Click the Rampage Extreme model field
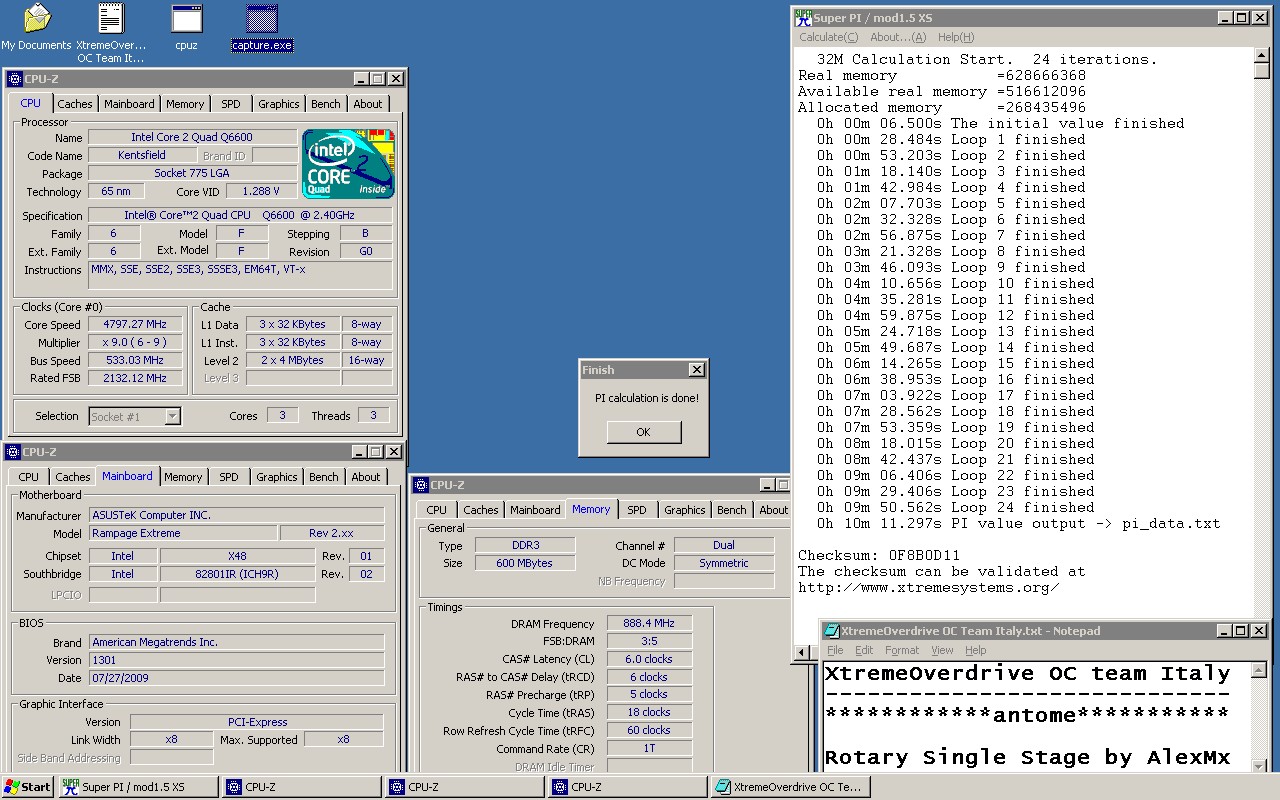The image size is (1280, 800). 182,533
